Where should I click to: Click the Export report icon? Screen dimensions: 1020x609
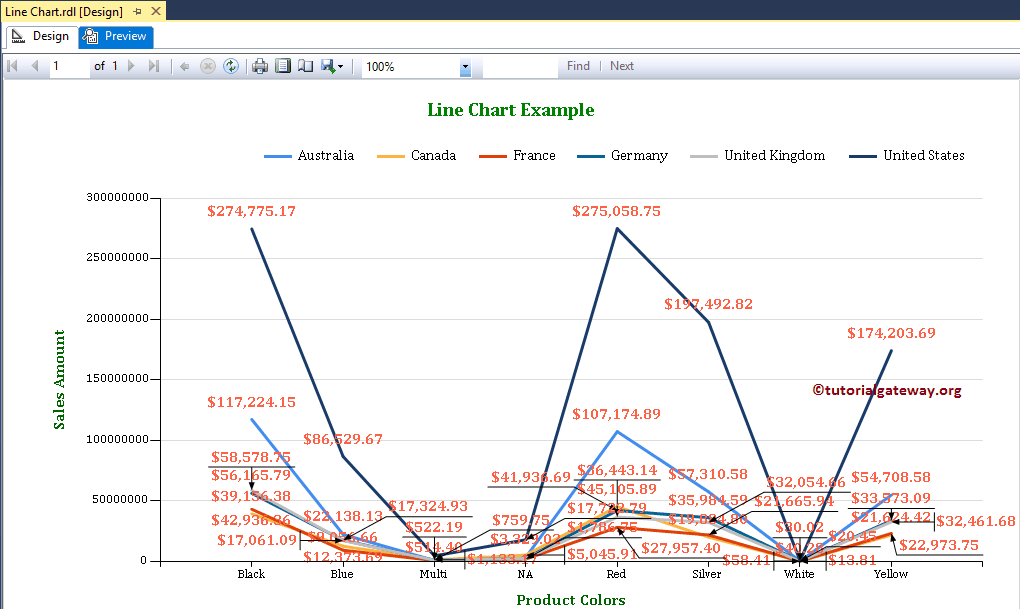325,66
